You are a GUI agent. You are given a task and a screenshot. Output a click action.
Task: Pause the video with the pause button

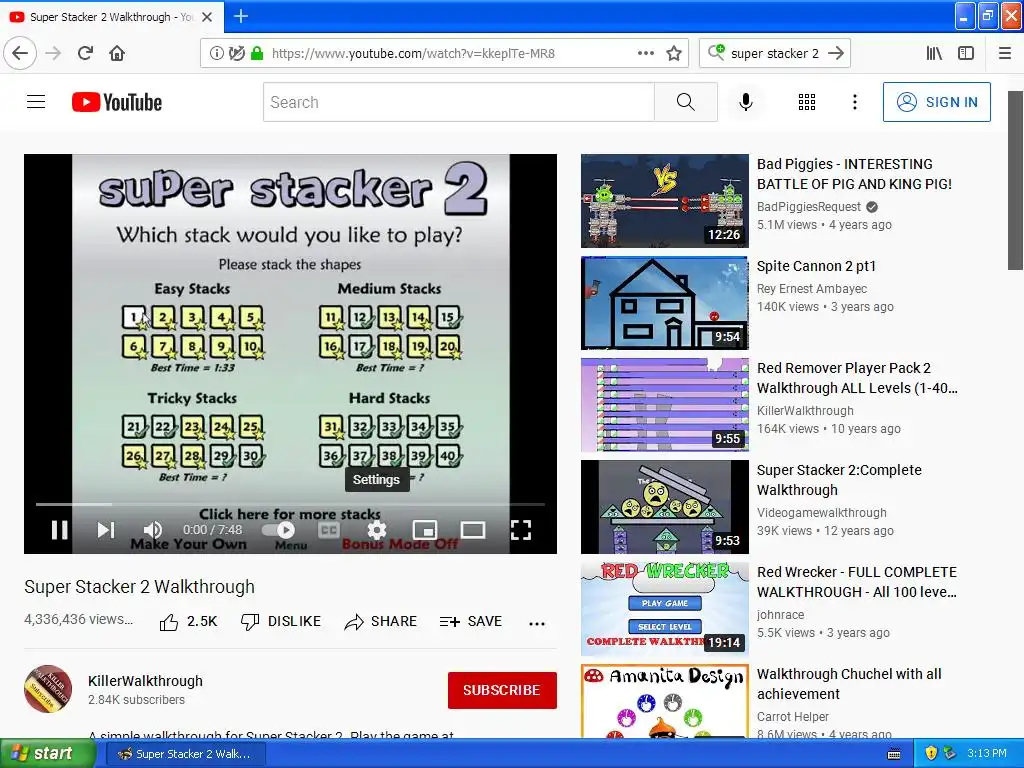(x=59, y=530)
